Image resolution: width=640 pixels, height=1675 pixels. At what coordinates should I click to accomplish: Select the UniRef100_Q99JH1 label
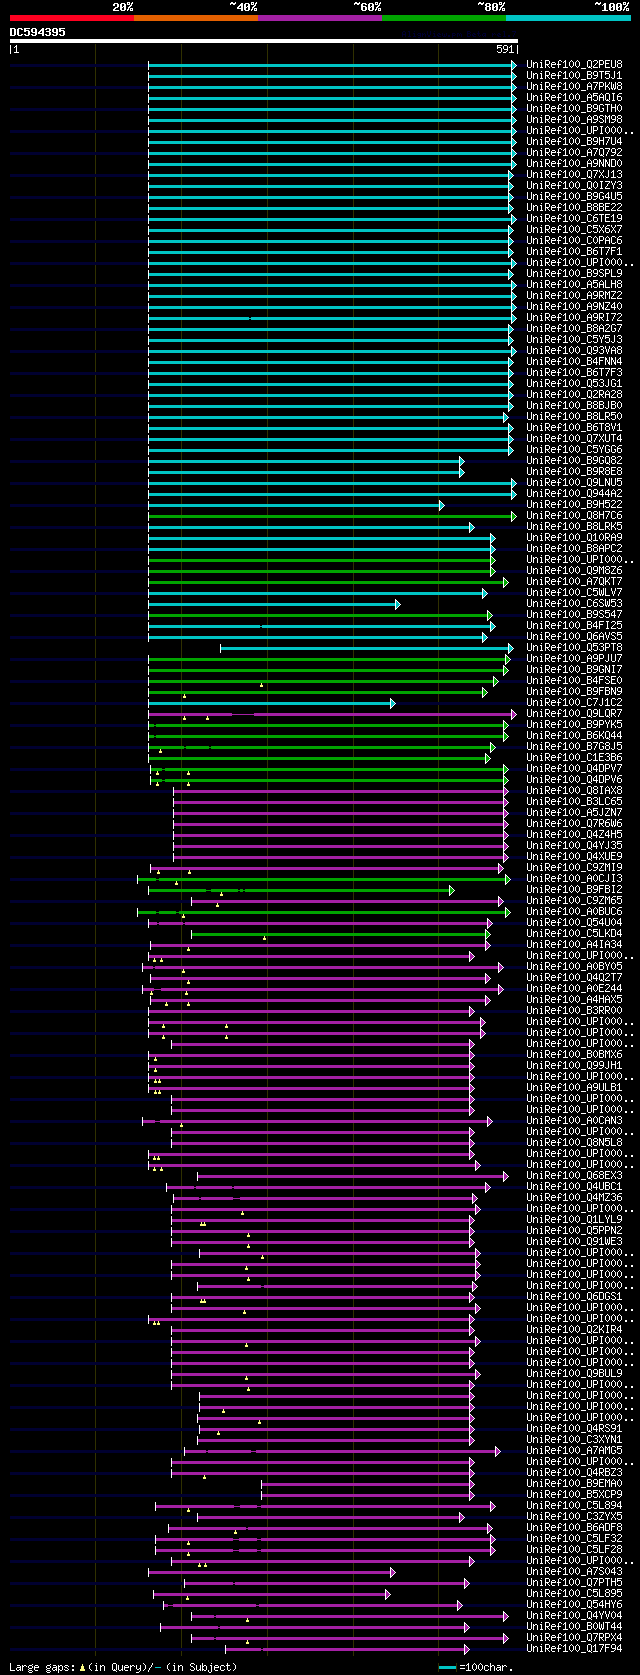point(574,1065)
